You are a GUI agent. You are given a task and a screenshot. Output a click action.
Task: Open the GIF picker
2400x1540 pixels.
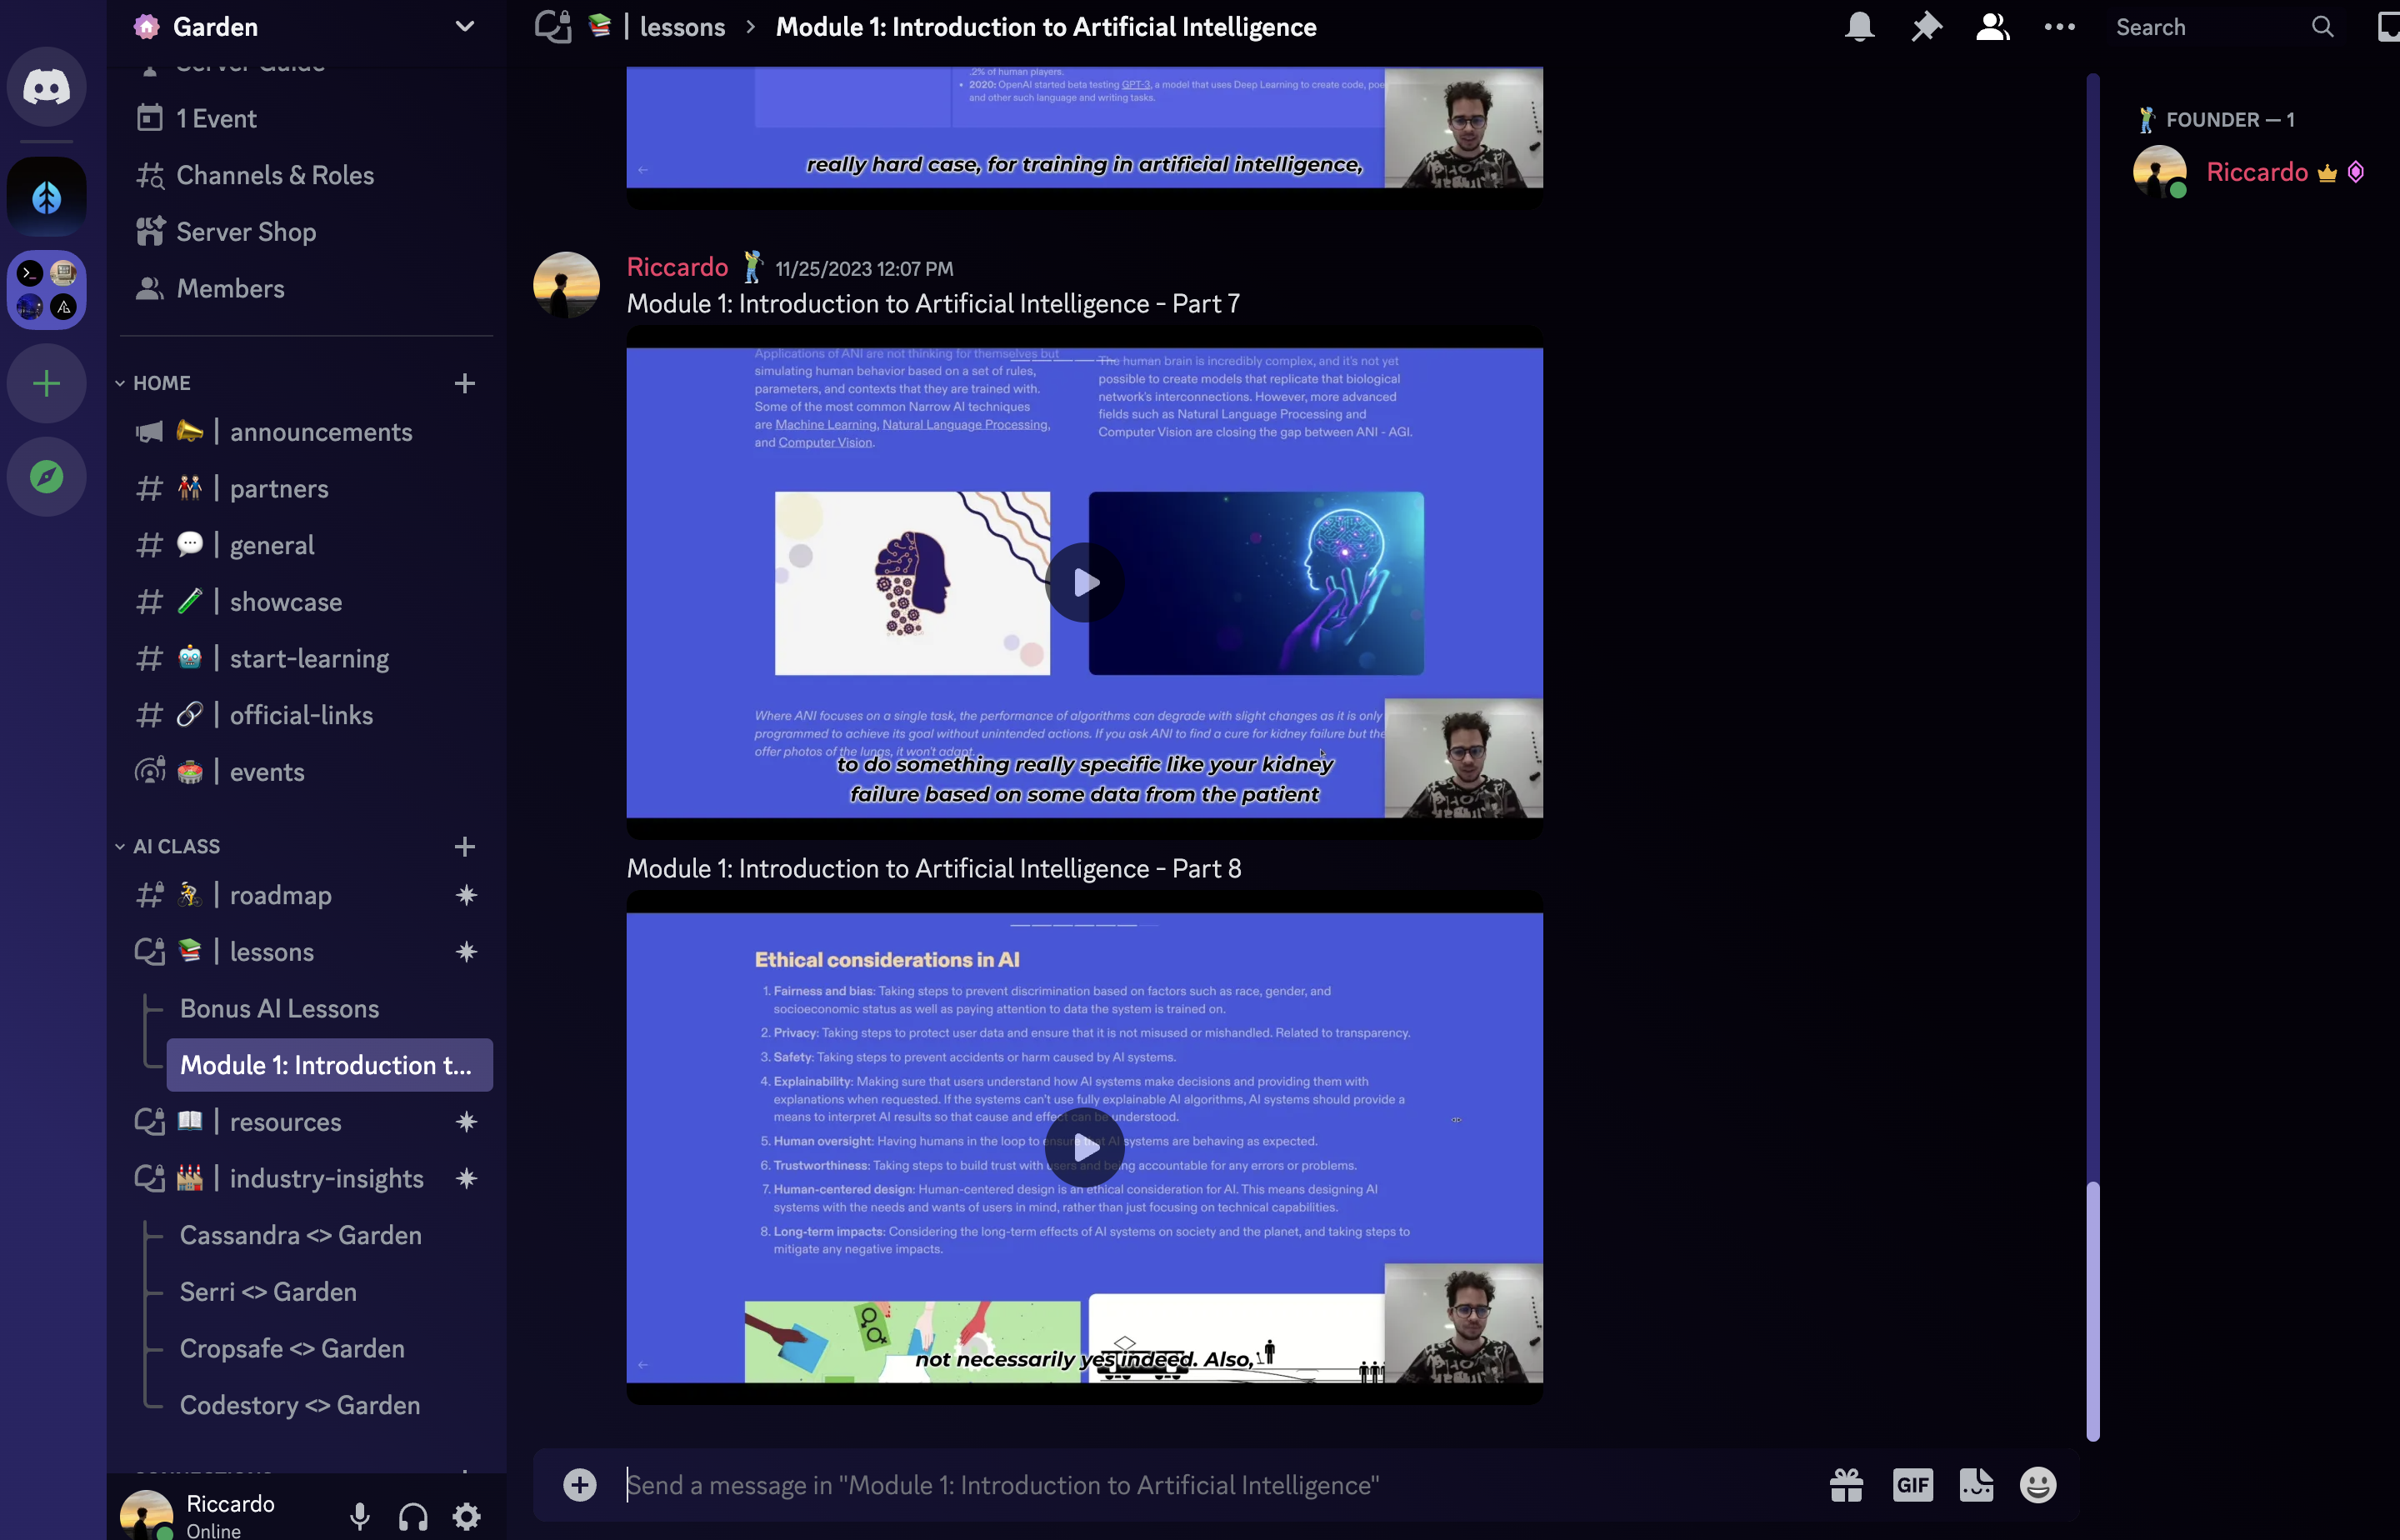click(1912, 1485)
